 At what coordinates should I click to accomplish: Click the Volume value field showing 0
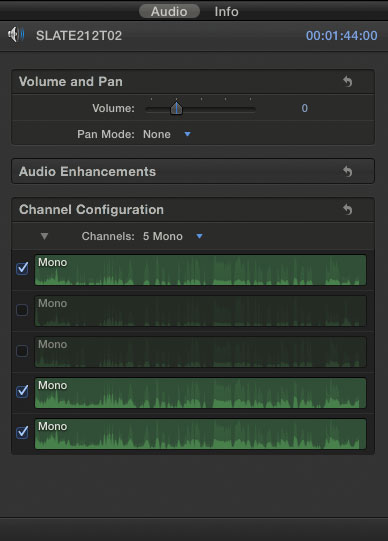coord(305,108)
